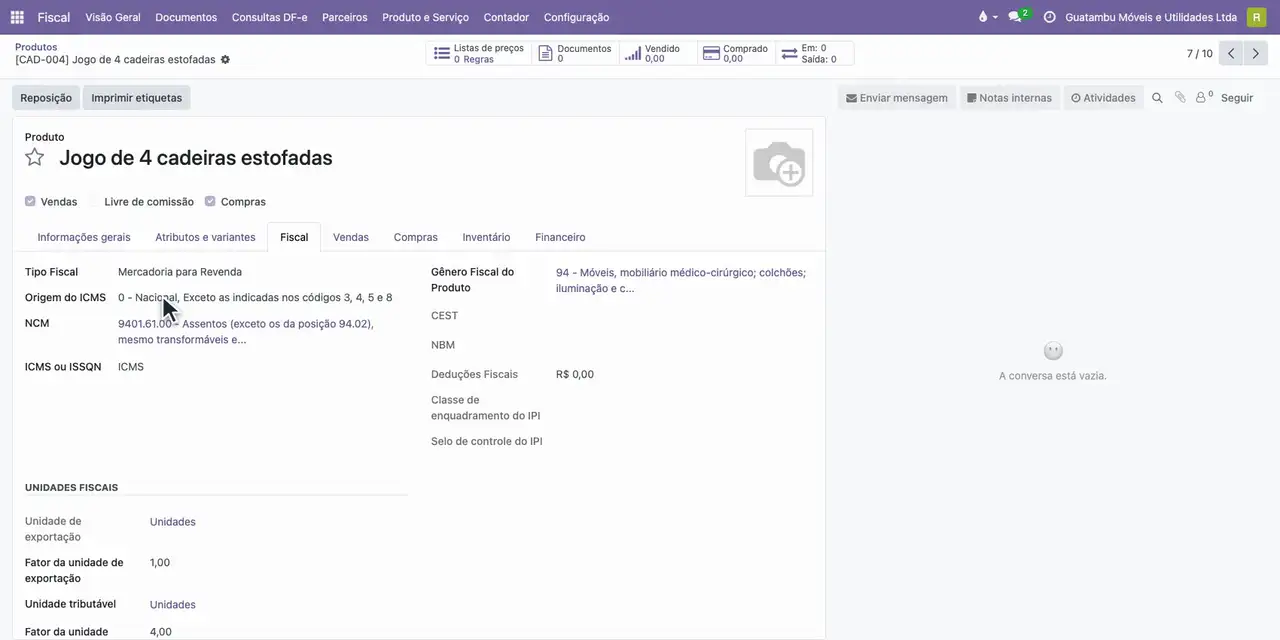
Task: Click Selo de controle do IPI field
Action: click(684, 441)
